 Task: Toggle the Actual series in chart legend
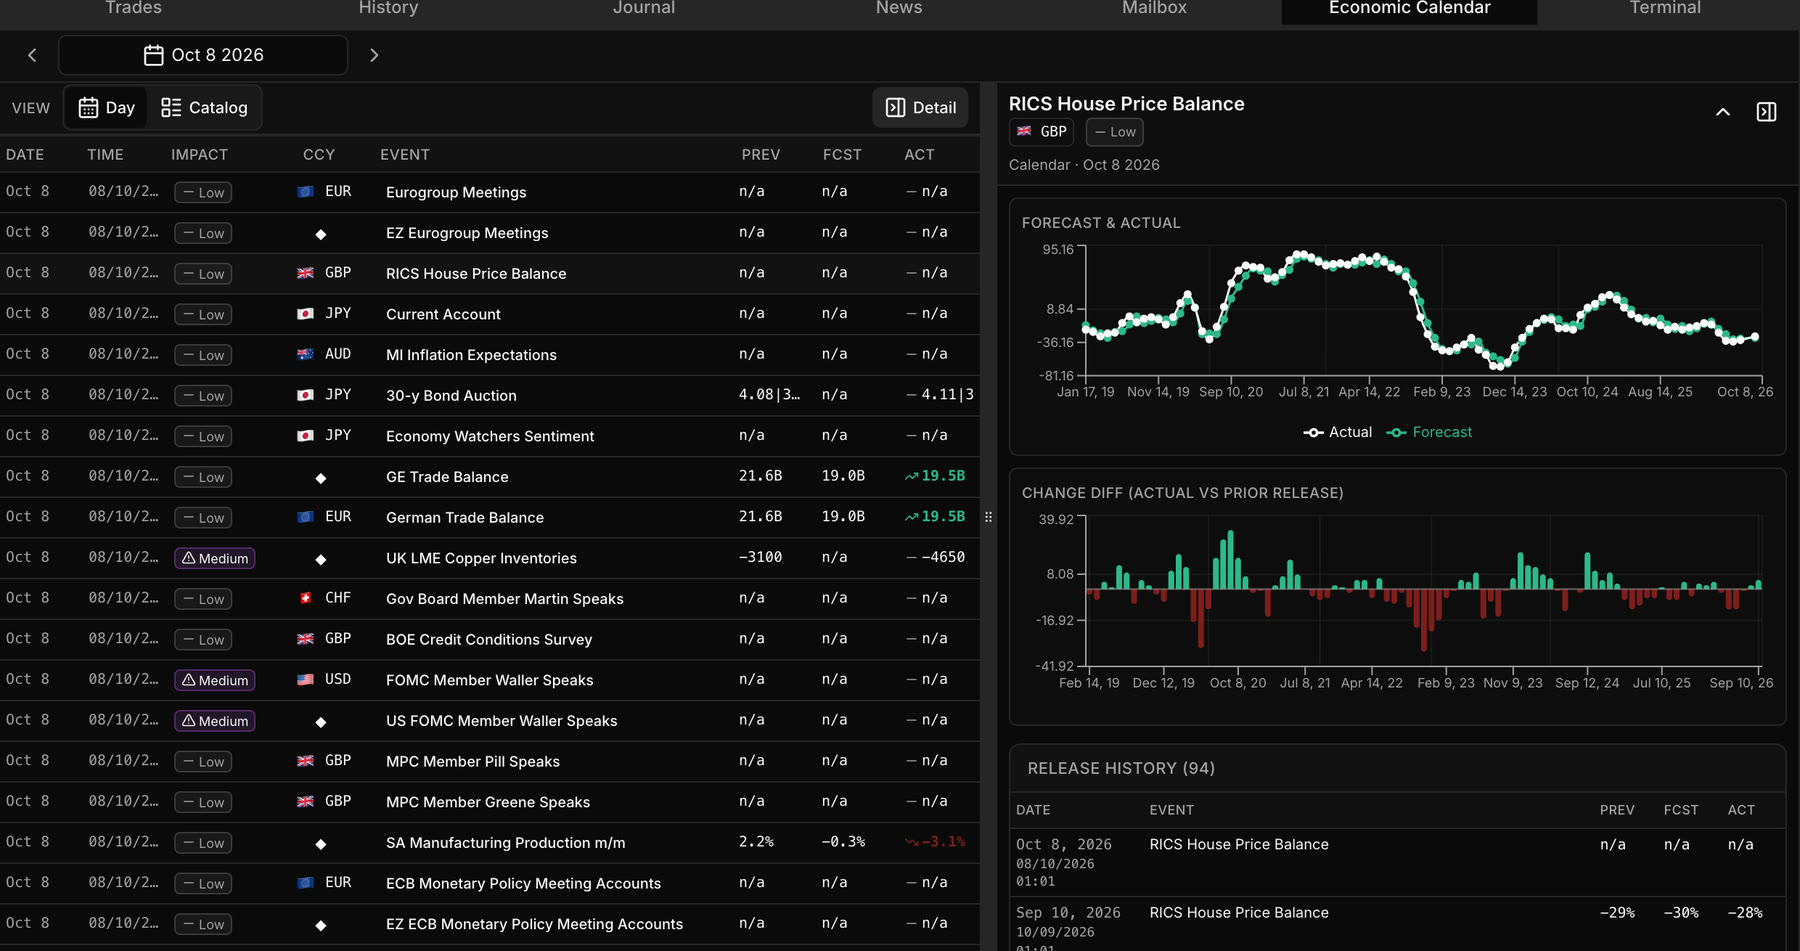(1338, 432)
